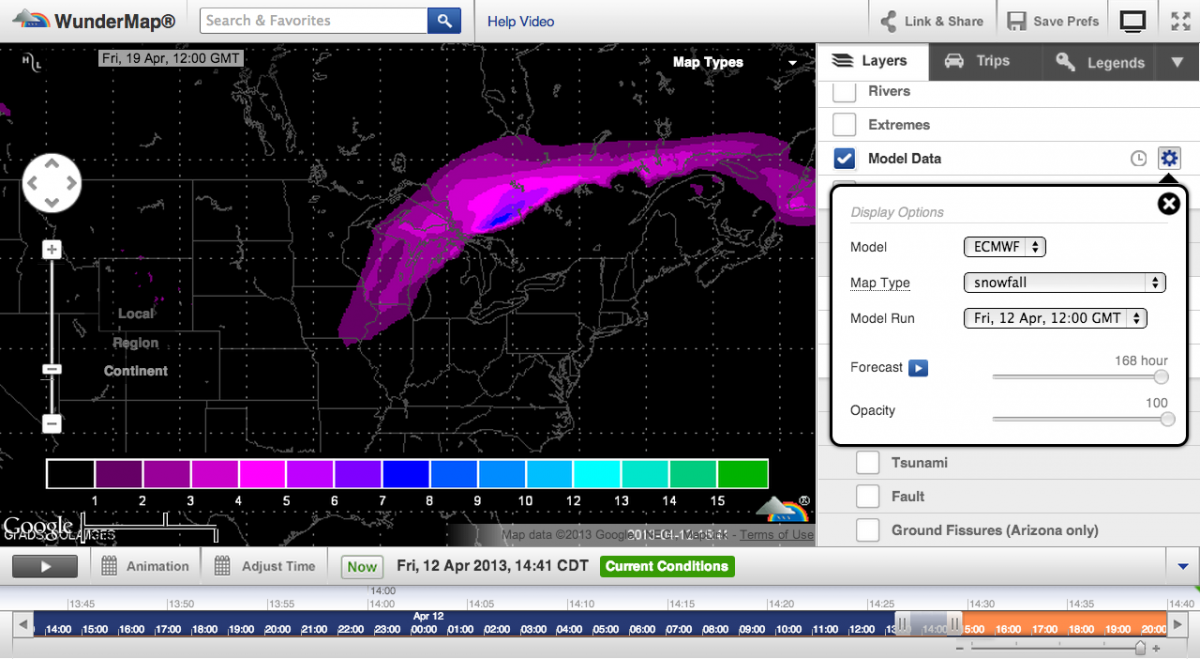The image size is (1200, 659).
Task: Play the forecast animation in Display Options
Action: pos(918,368)
